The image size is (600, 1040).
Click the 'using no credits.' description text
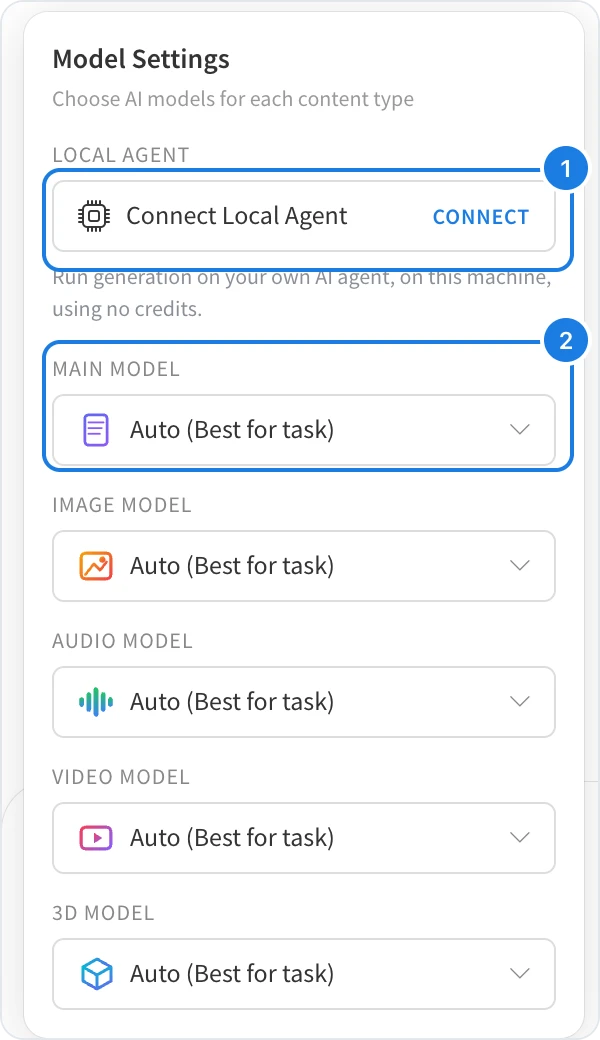[x=127, y=309]
